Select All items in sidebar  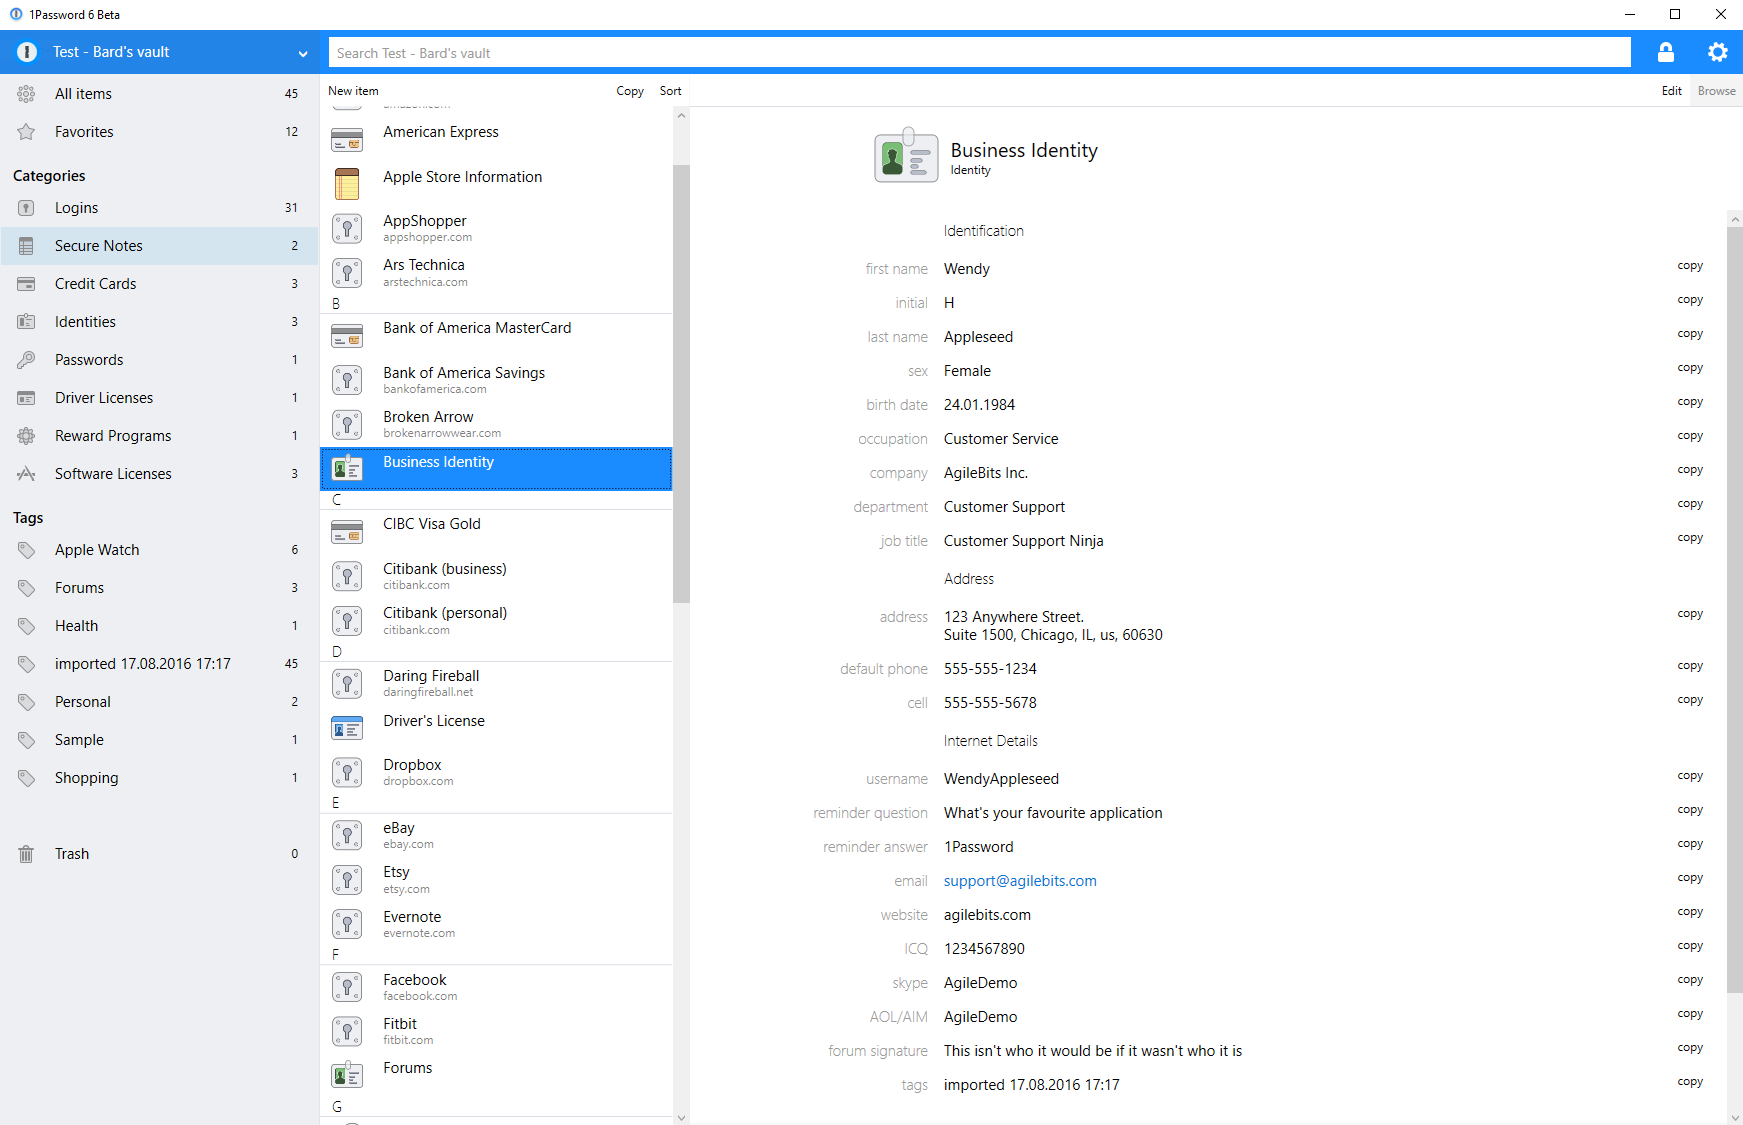(x=160, y=94)
